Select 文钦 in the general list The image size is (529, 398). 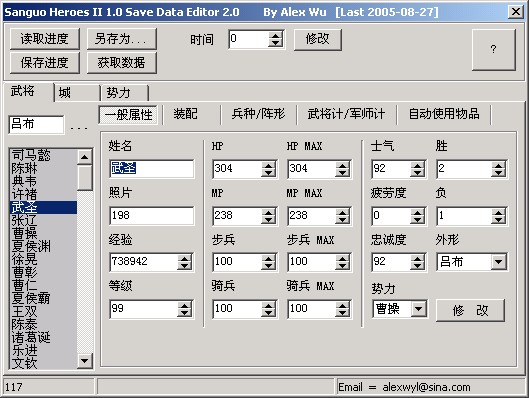click(44, 363)
